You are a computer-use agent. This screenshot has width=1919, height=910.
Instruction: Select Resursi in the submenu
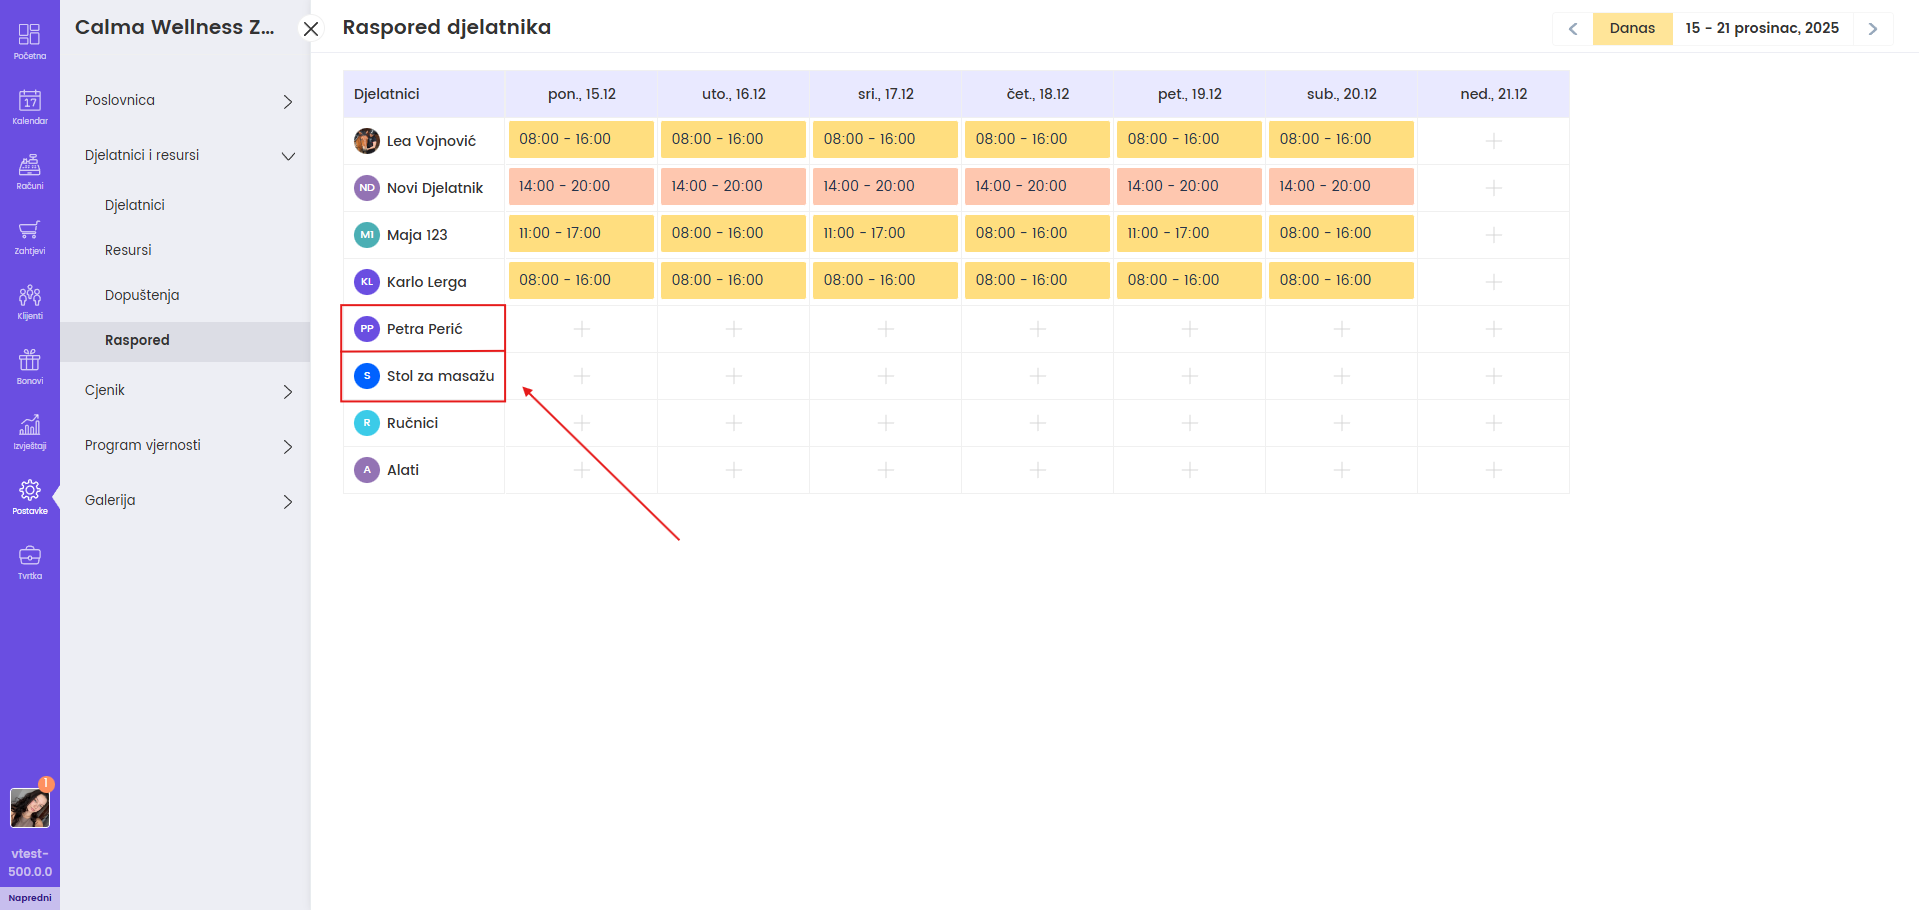(128, 250)
